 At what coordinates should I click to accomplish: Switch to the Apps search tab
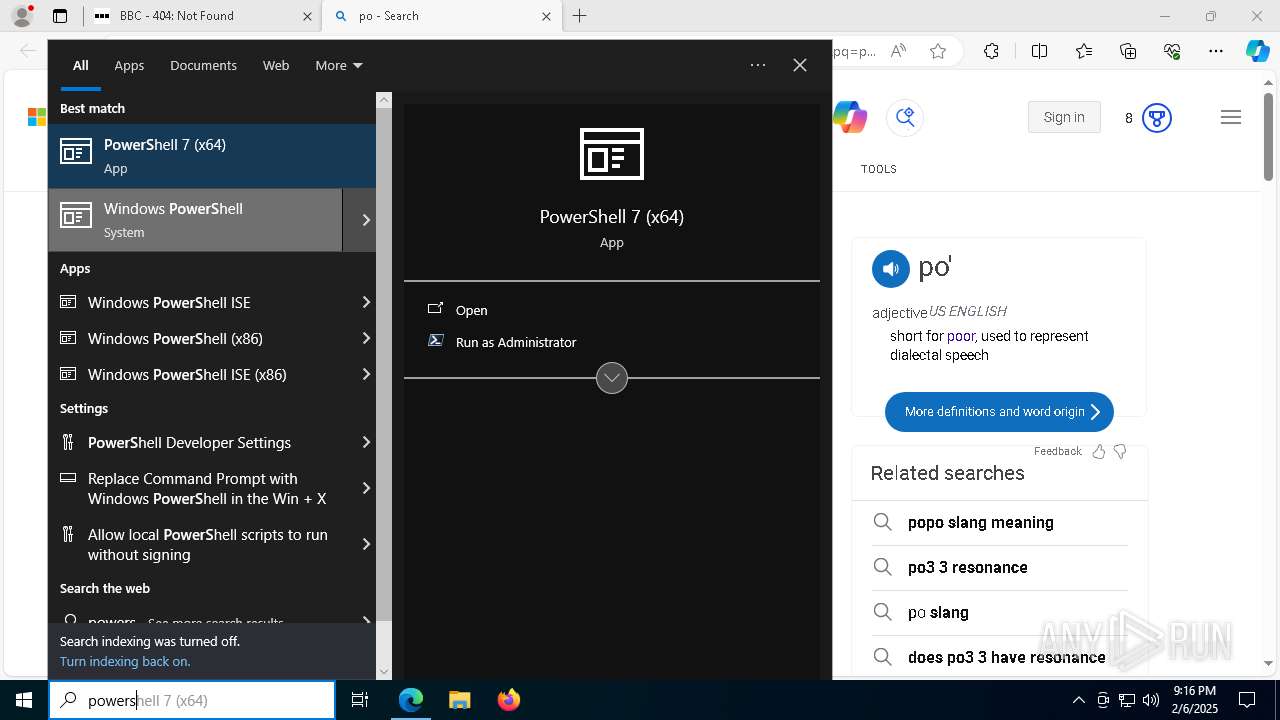coord(129,65)
